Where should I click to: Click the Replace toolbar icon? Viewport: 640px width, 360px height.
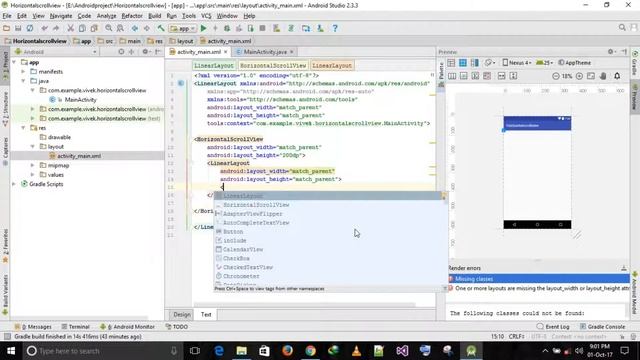(120, 28)
